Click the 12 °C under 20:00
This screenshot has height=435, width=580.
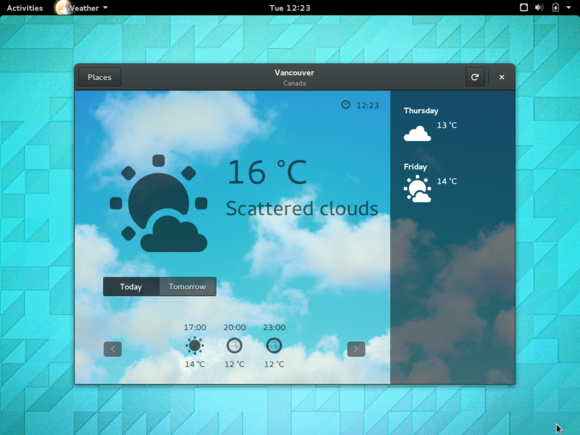[x=235, y=364]
